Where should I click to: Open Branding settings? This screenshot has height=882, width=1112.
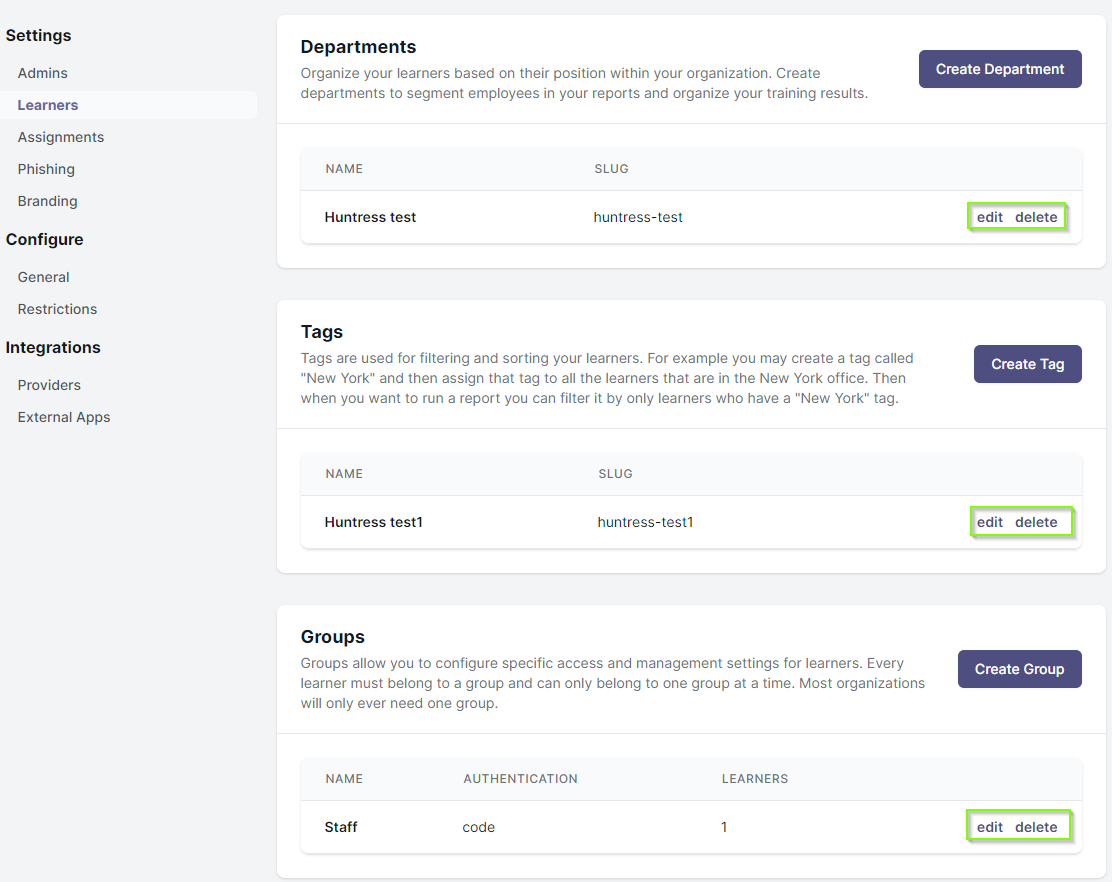tap(48, 201)
